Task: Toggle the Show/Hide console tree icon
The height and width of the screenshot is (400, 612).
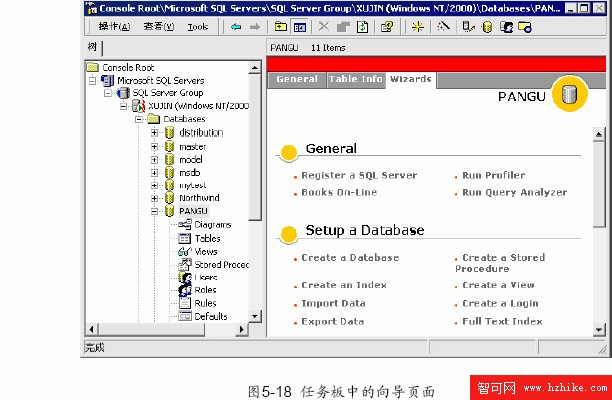Action: tap(300, 27)
